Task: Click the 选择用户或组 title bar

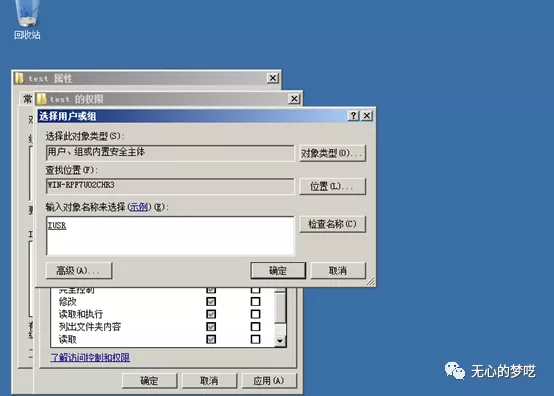Action: (193, 116)
